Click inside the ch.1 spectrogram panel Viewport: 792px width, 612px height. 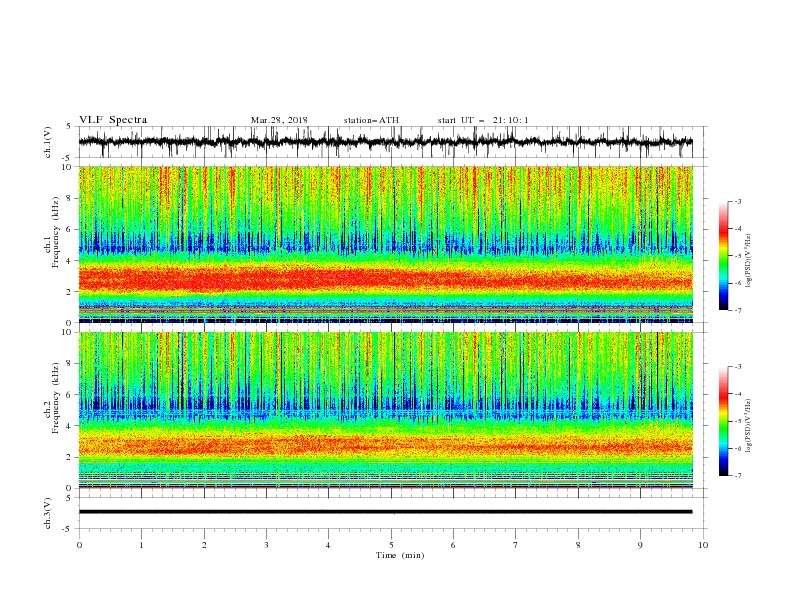click(x=385, y=244)
